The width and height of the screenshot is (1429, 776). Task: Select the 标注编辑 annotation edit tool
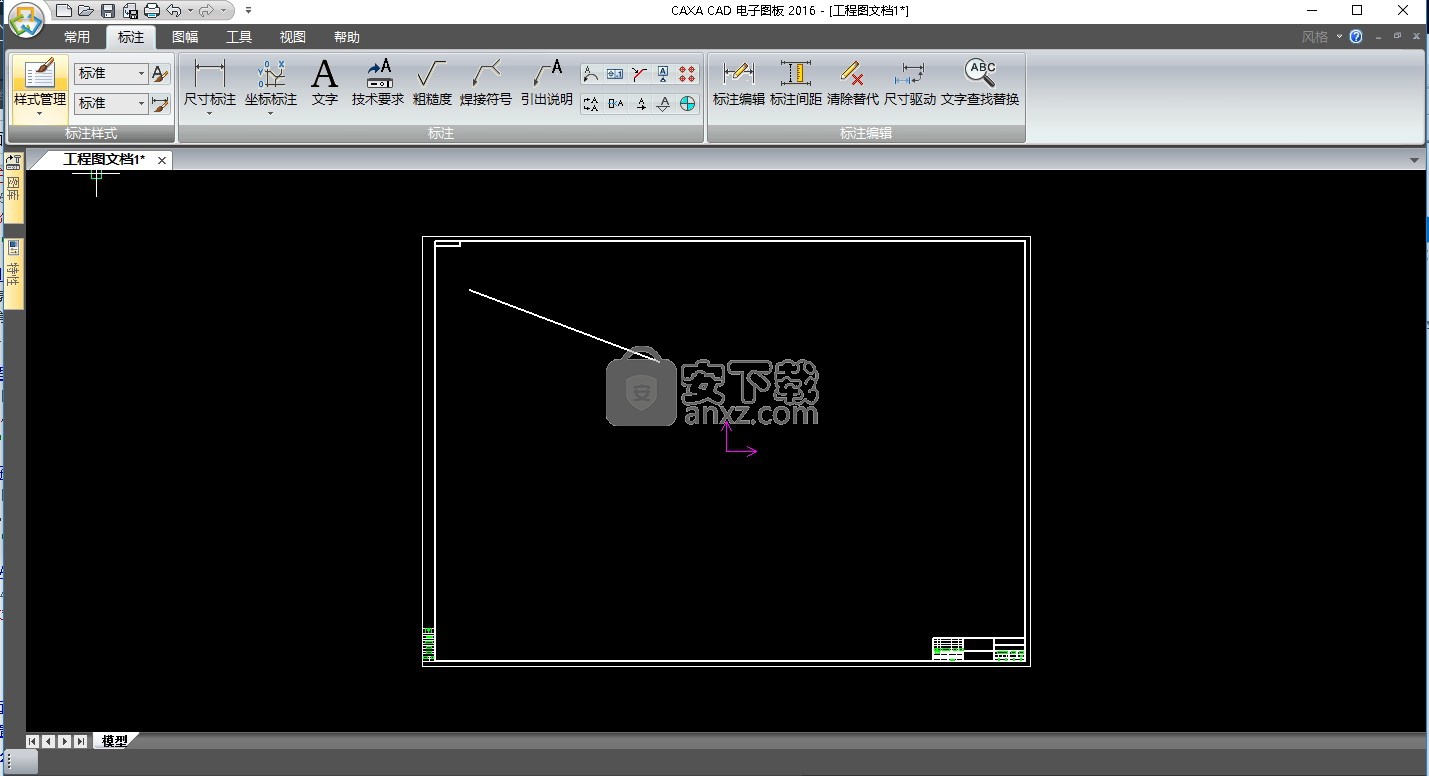[x=739, y=82]
